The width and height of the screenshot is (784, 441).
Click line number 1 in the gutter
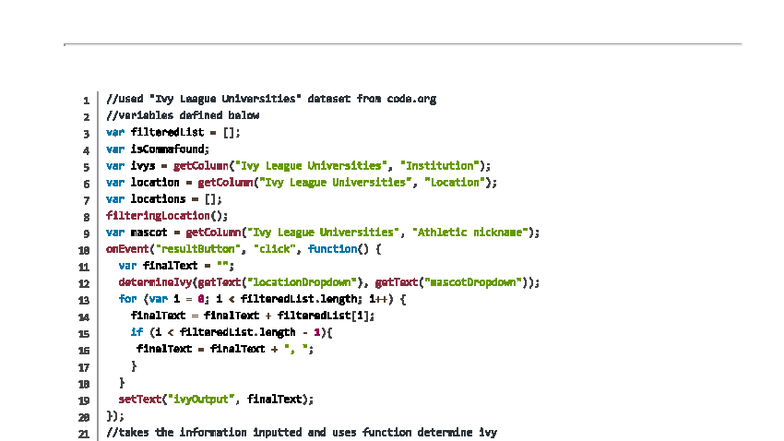(86, 100)
